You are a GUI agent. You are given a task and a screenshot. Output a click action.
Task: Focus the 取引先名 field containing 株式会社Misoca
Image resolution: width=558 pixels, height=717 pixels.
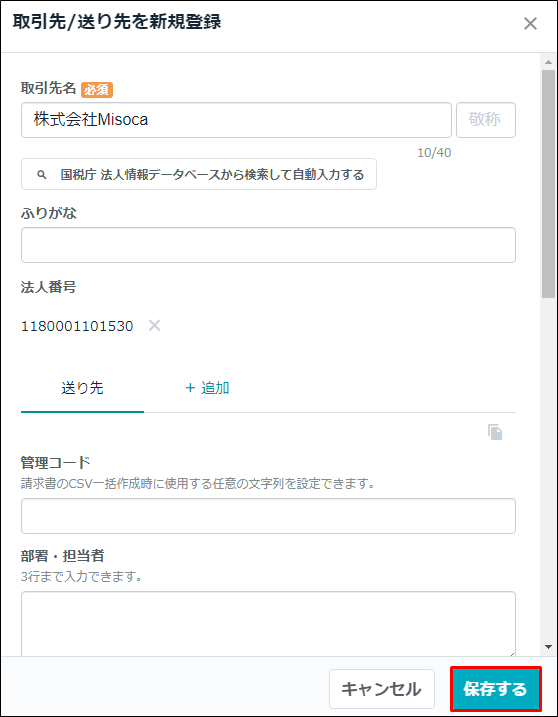pos(236,120)
